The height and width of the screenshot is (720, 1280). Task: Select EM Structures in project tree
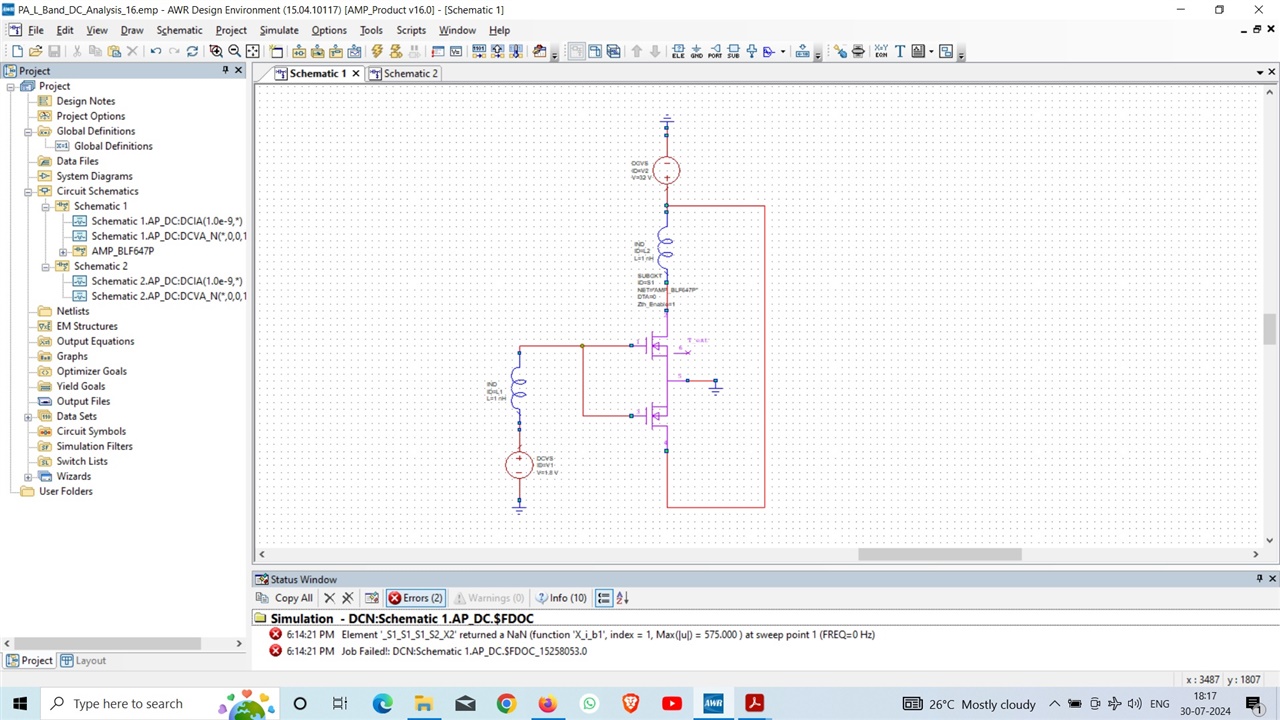click(x=86, y=326)
